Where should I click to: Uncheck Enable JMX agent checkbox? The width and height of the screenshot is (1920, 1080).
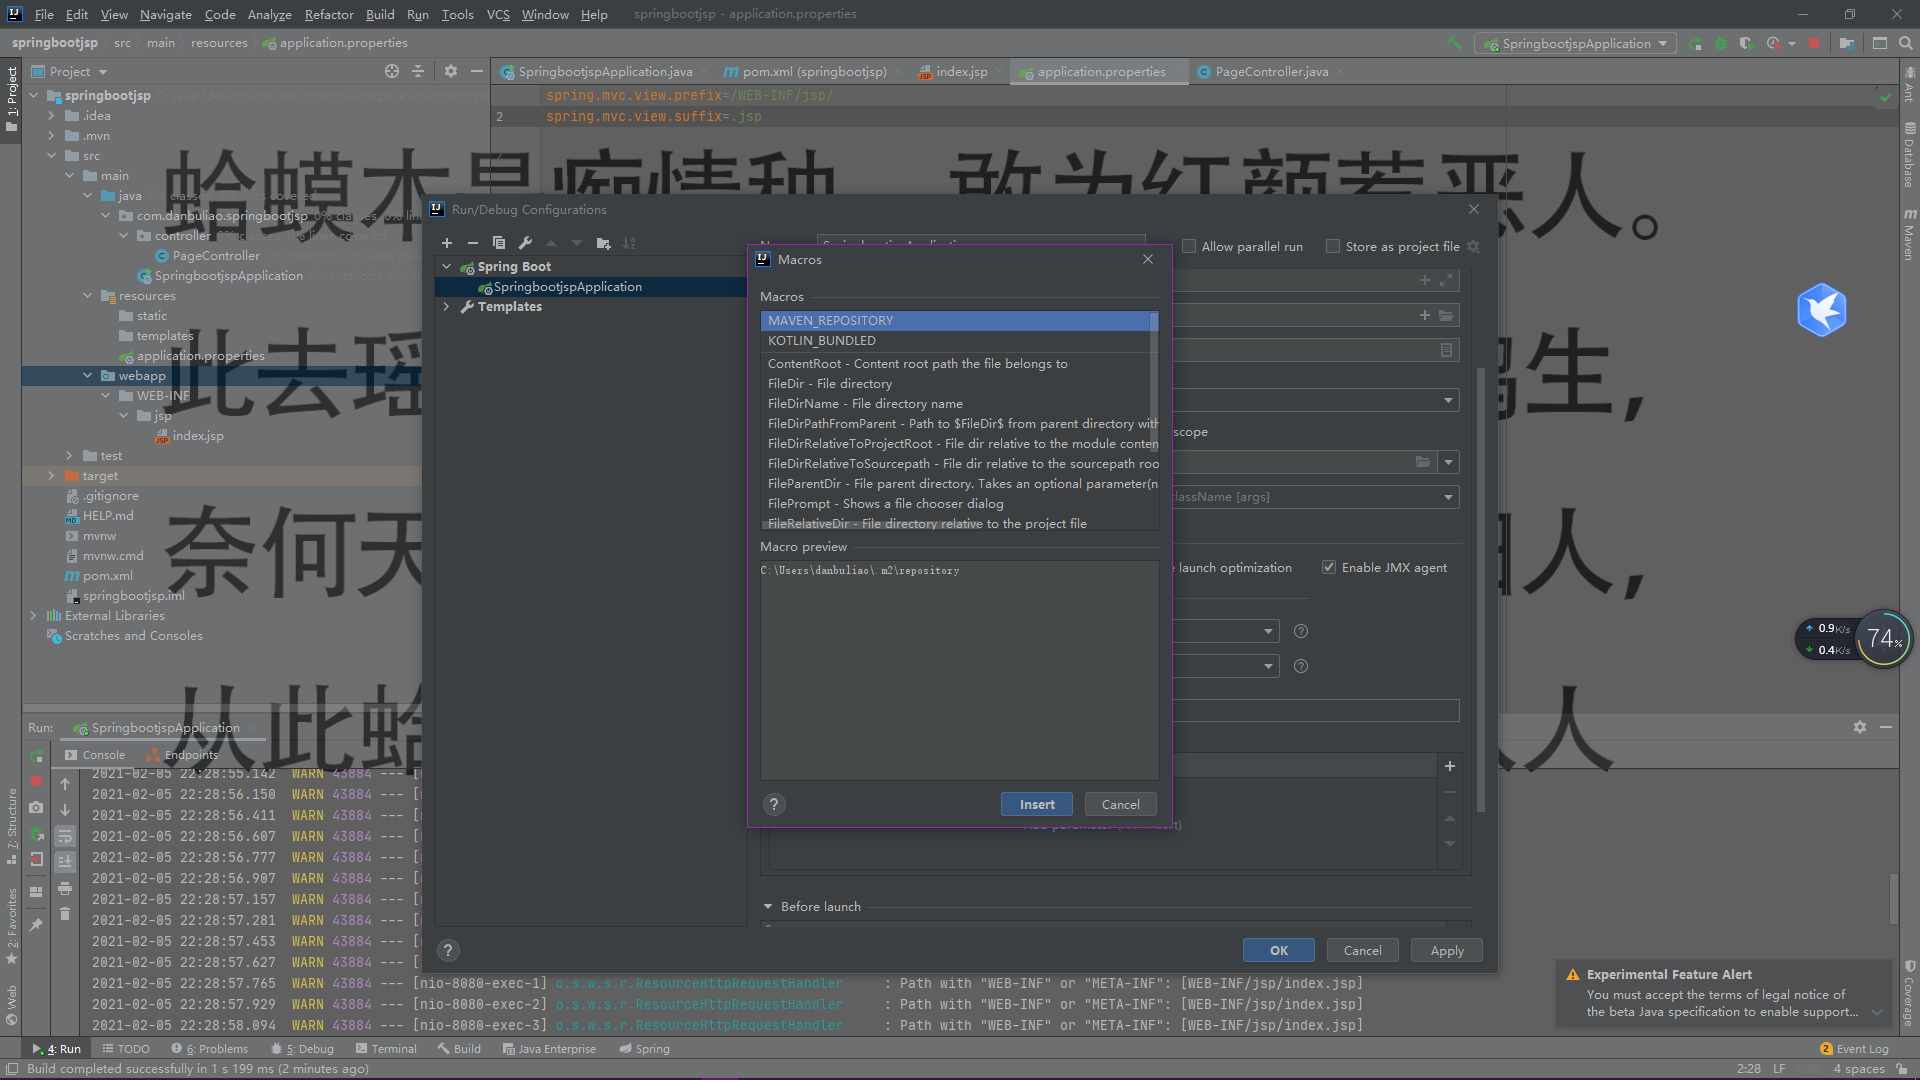pos(1329,567)
